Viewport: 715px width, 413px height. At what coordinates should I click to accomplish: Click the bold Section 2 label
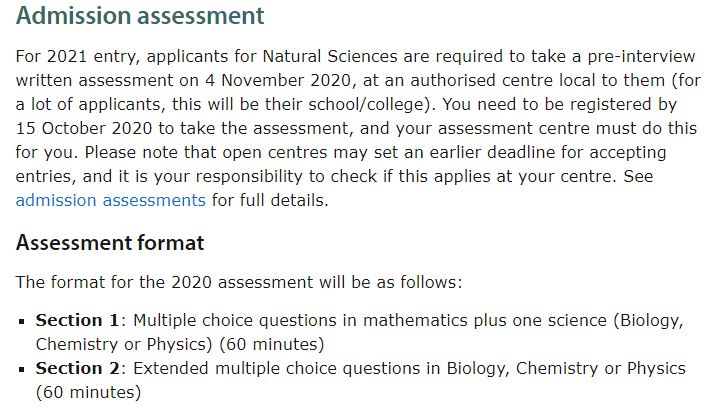point(78,368)
